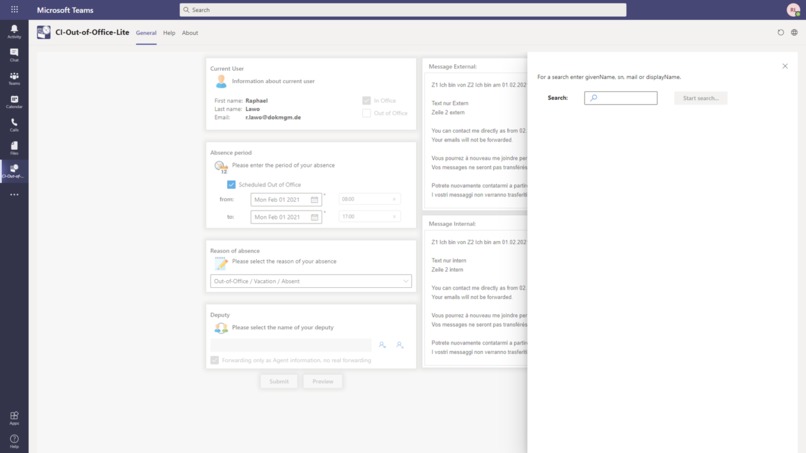Open Files in the Teams sidebar
Screen dimensions: 806x453
14,148
